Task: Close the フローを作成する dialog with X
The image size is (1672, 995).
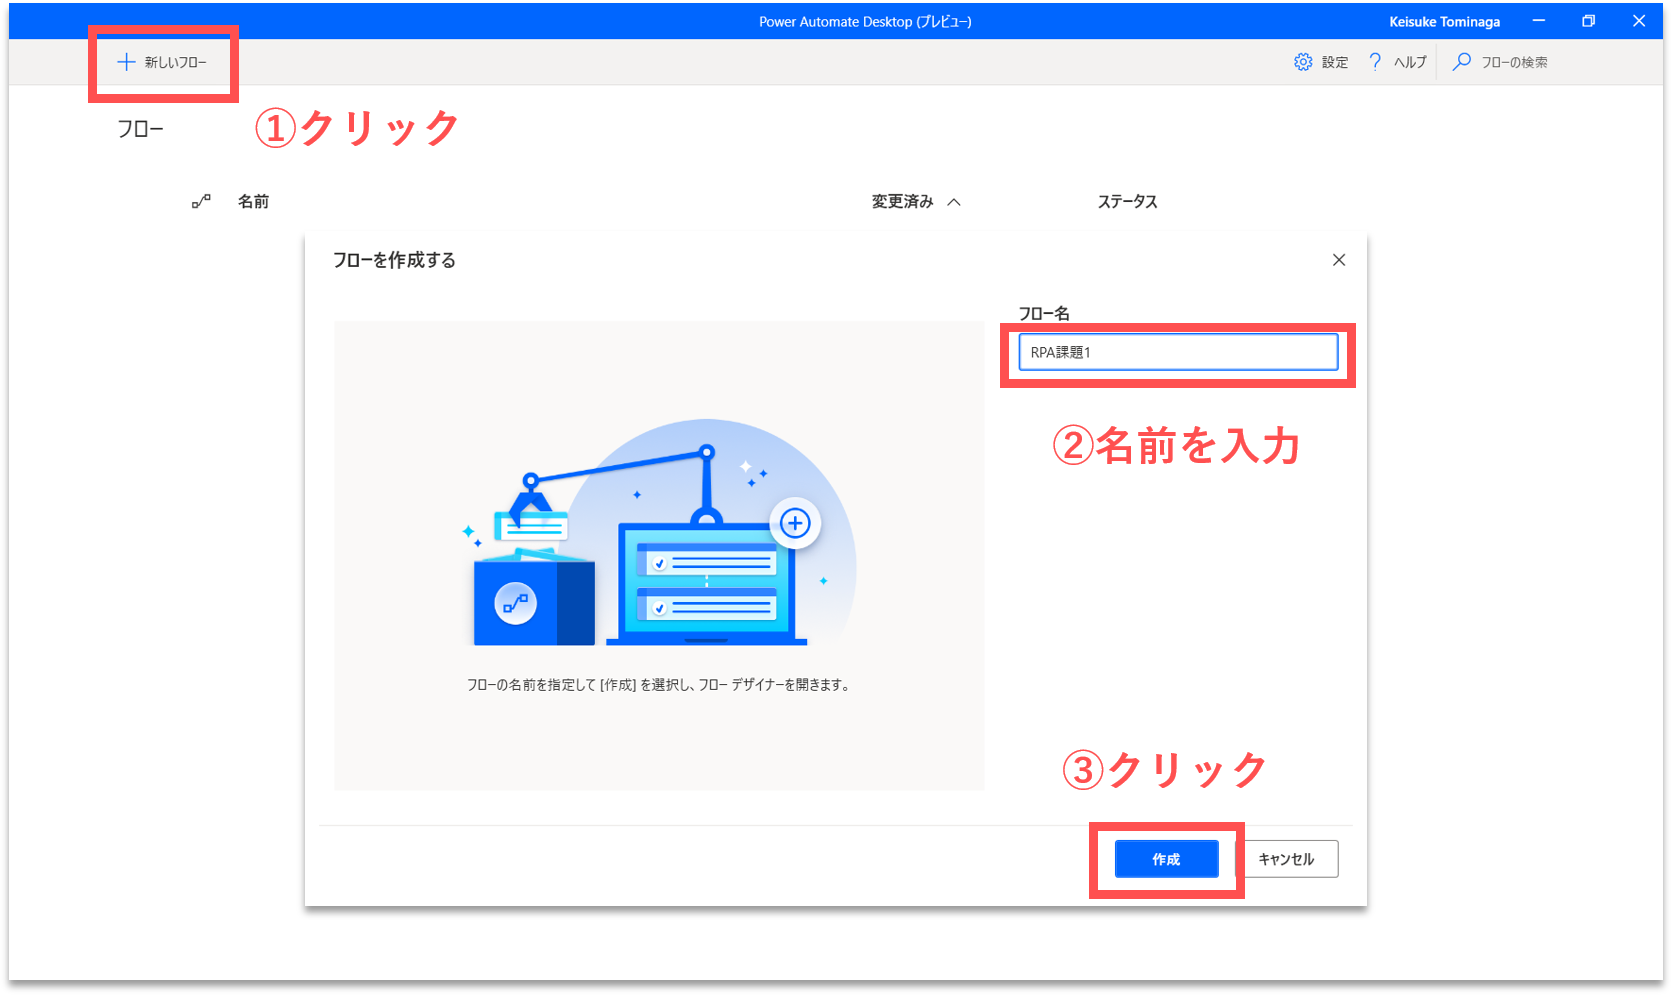Action: (1339, 260)
